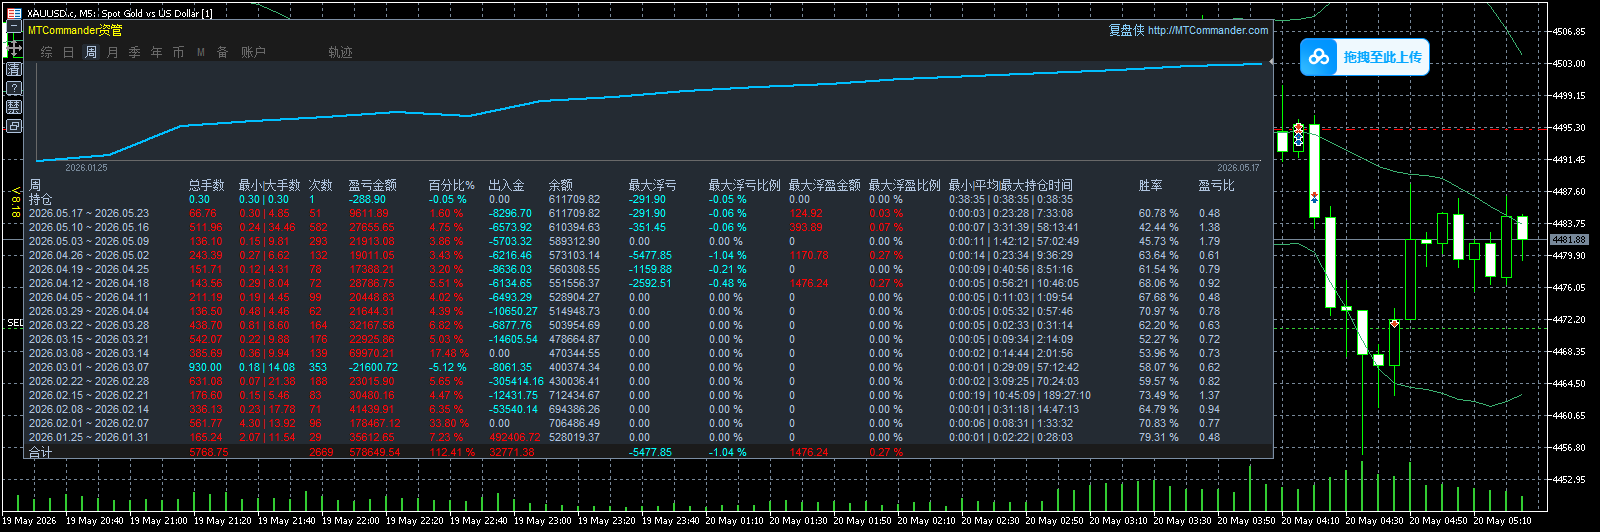Open the 账户 account tab
This screenshot has height=532, width=1600.
(x=253, y=52)
